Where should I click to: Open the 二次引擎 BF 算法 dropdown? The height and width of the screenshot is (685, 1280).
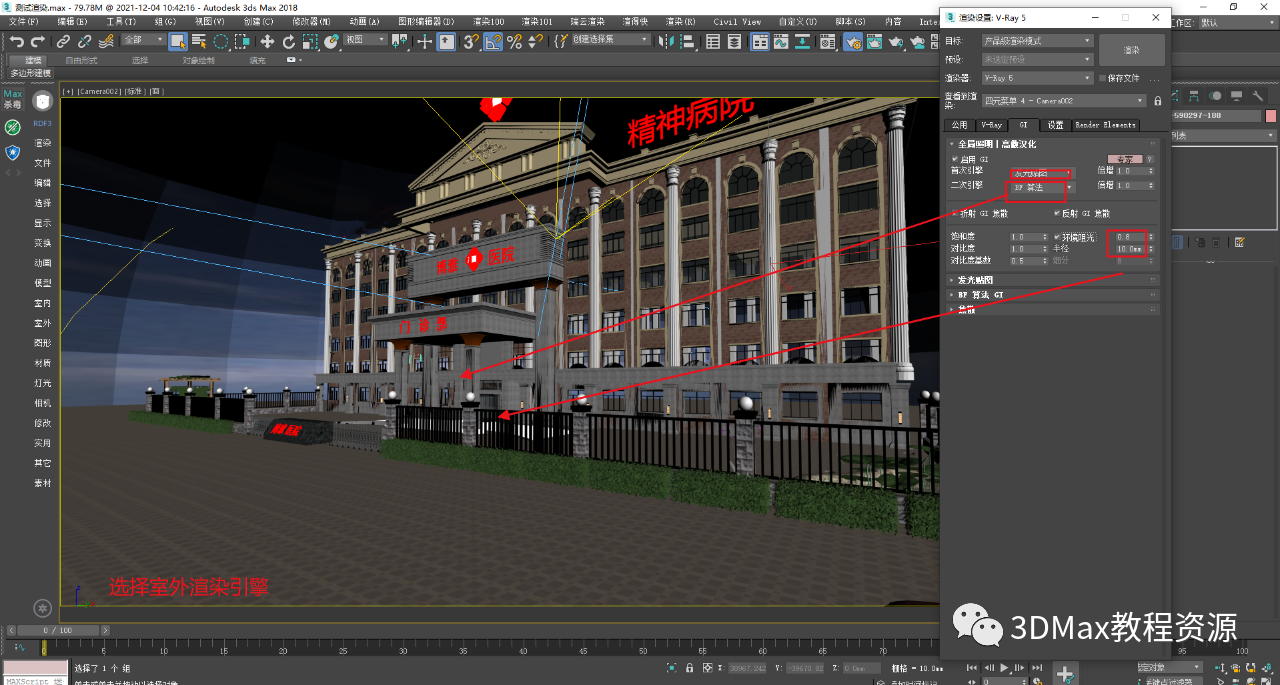(x=1041, y=187)
